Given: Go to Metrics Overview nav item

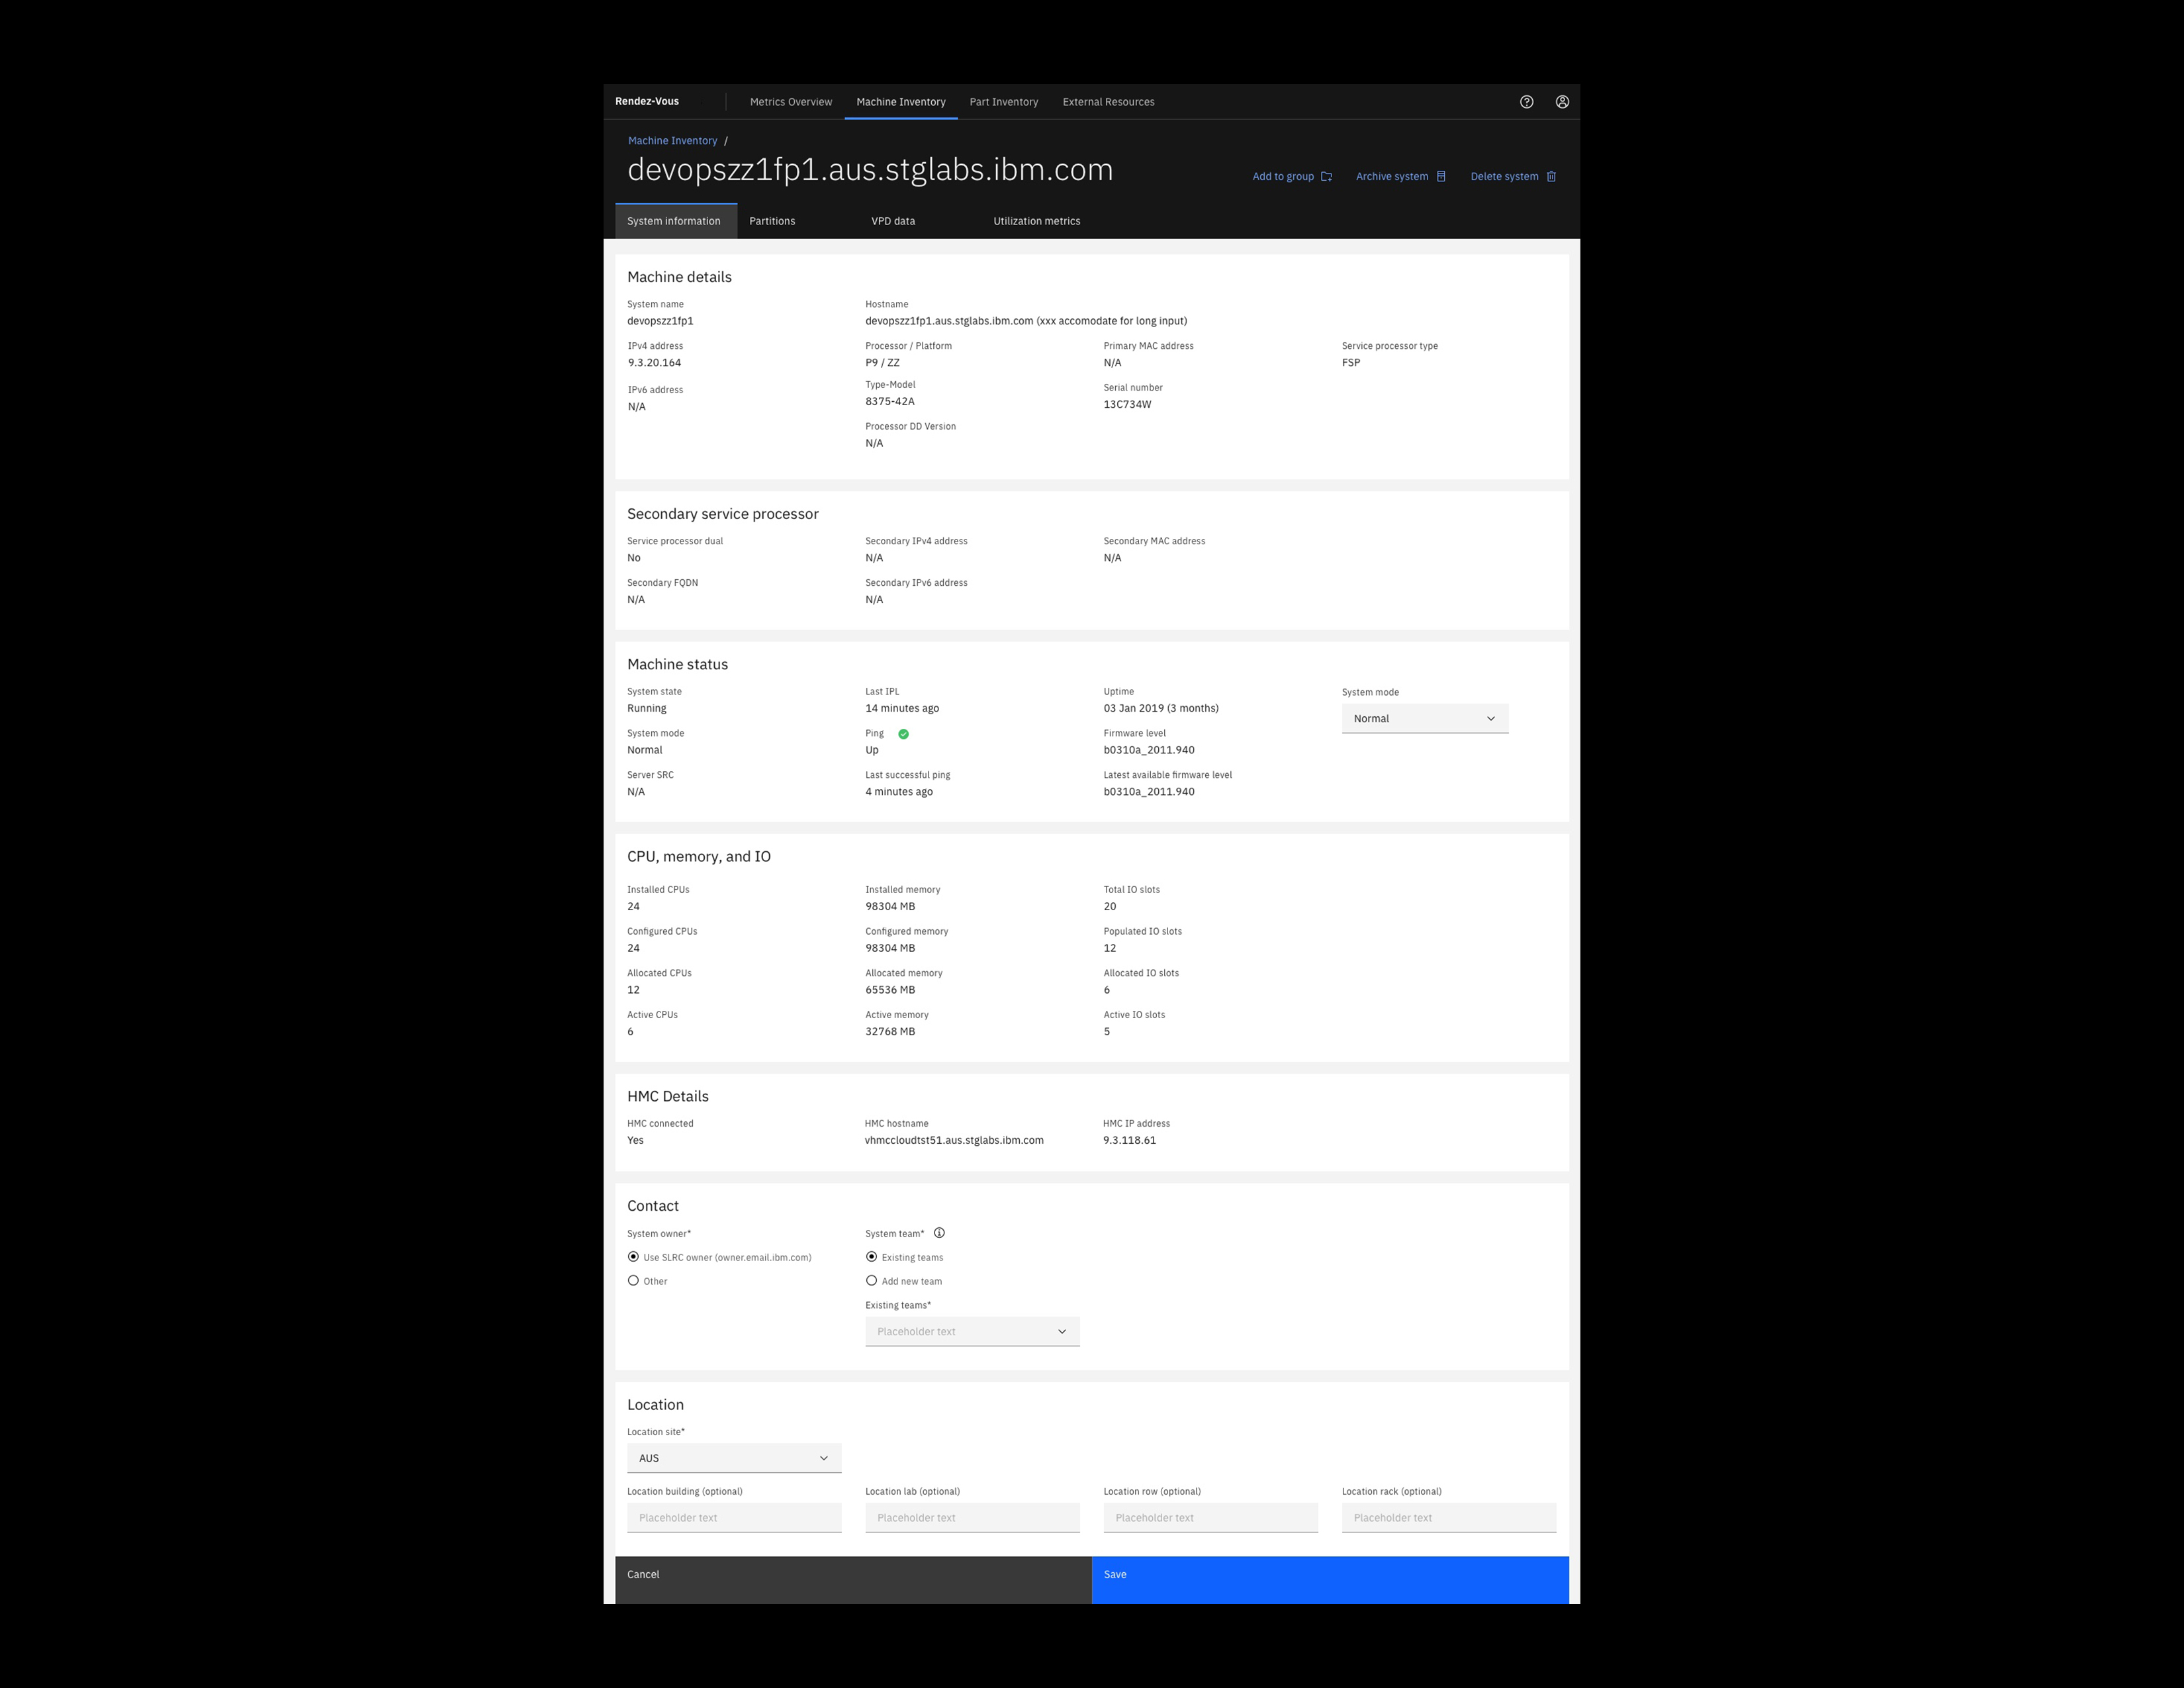Looking at the screenshot, I should [790, 102].
